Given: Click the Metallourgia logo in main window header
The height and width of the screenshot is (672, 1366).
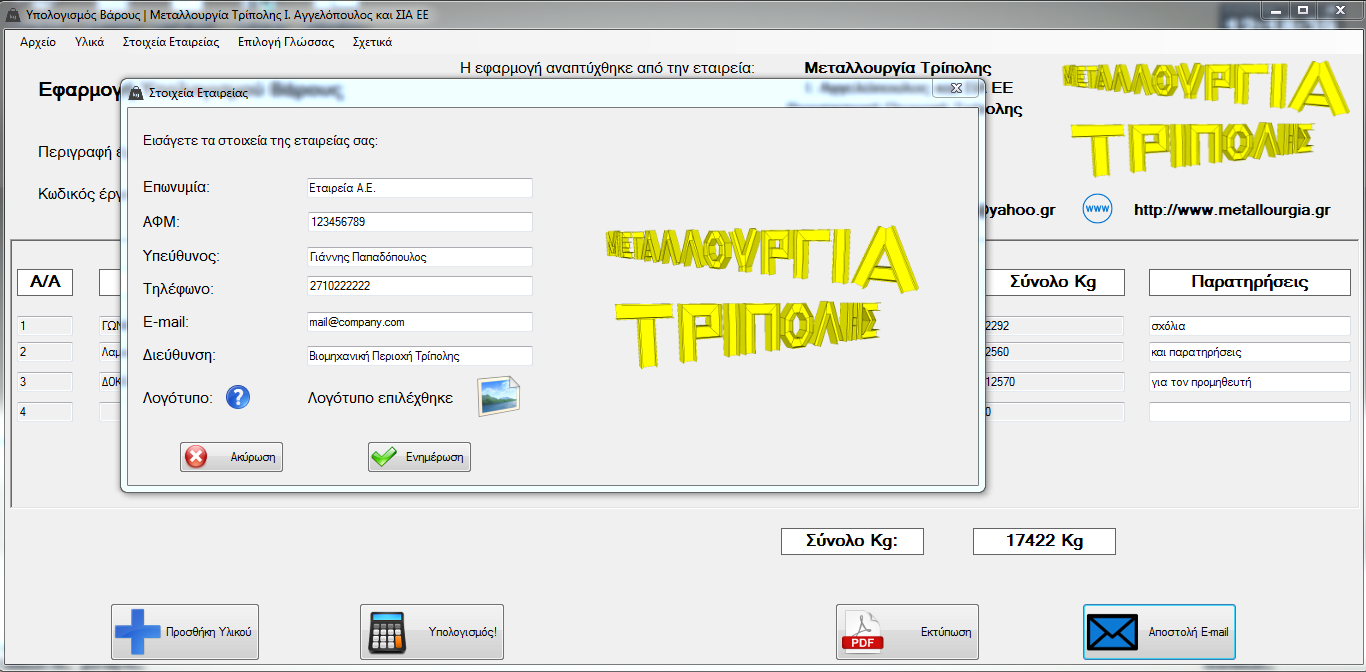Looking at the screenshot, I should point(1203,118).
